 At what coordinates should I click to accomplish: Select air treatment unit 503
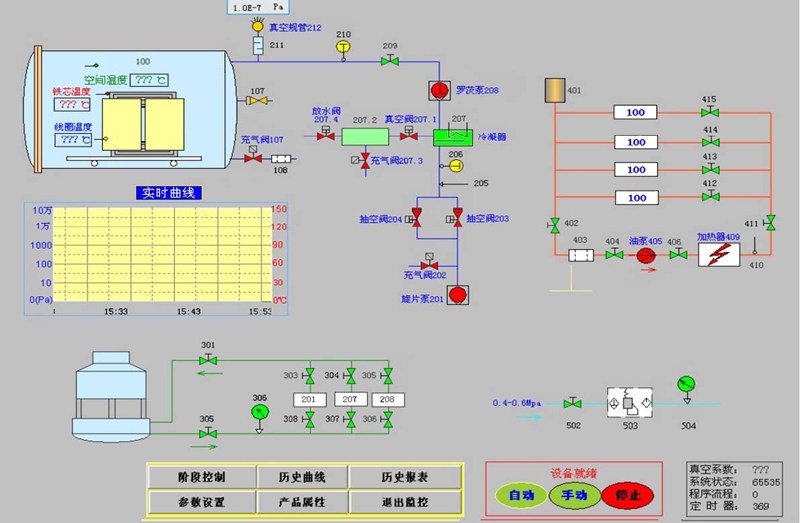pyautogui.click(x=630, y=403)
